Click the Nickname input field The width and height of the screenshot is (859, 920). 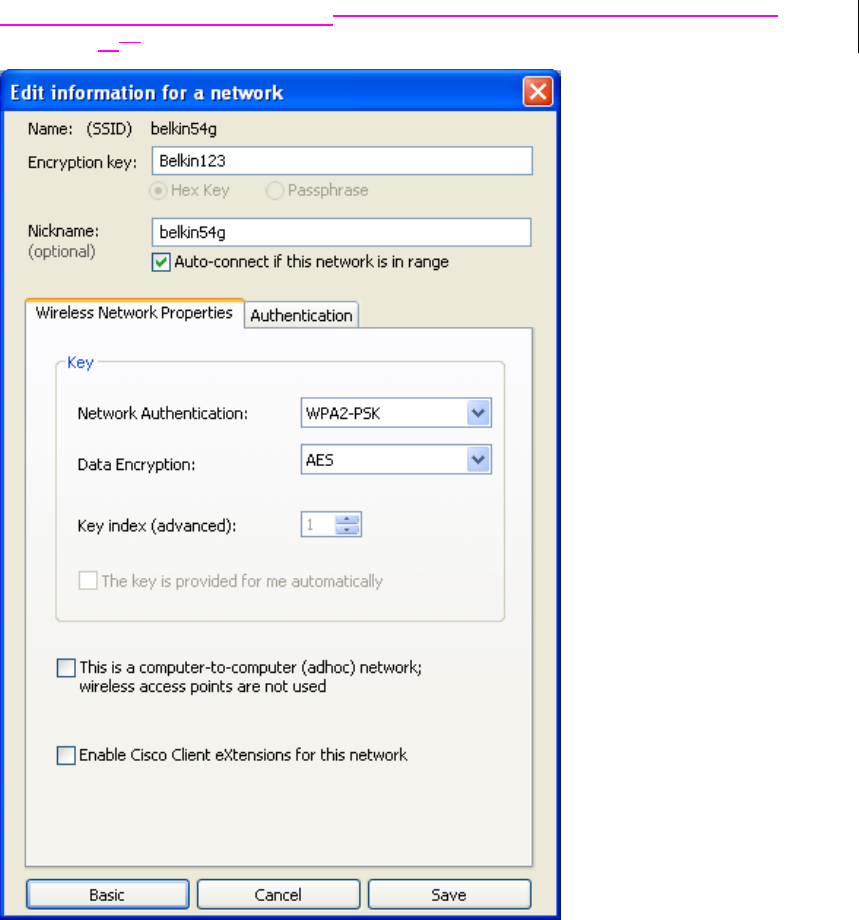pyautogui.click(x=341, y=232)
